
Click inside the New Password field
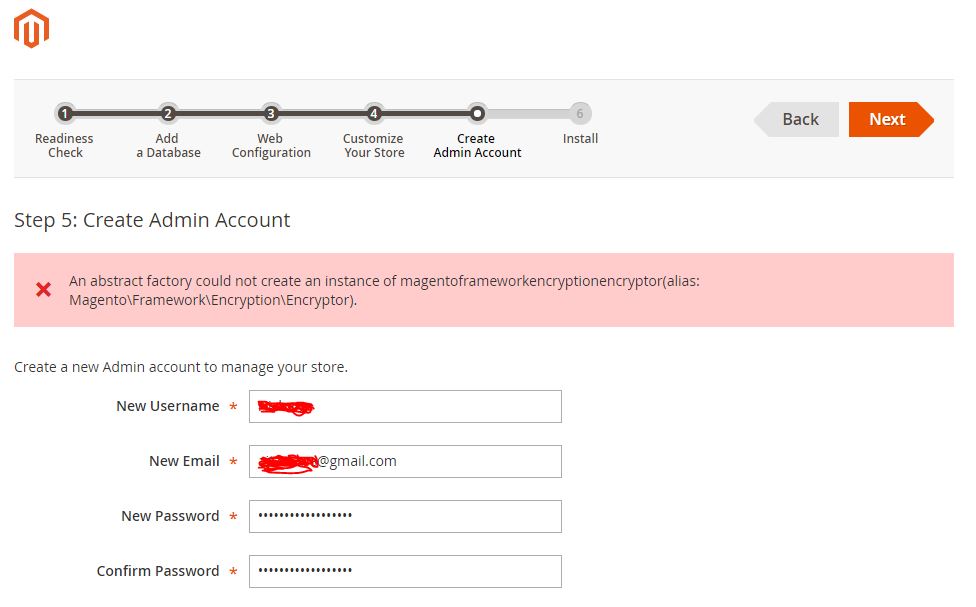405,516
